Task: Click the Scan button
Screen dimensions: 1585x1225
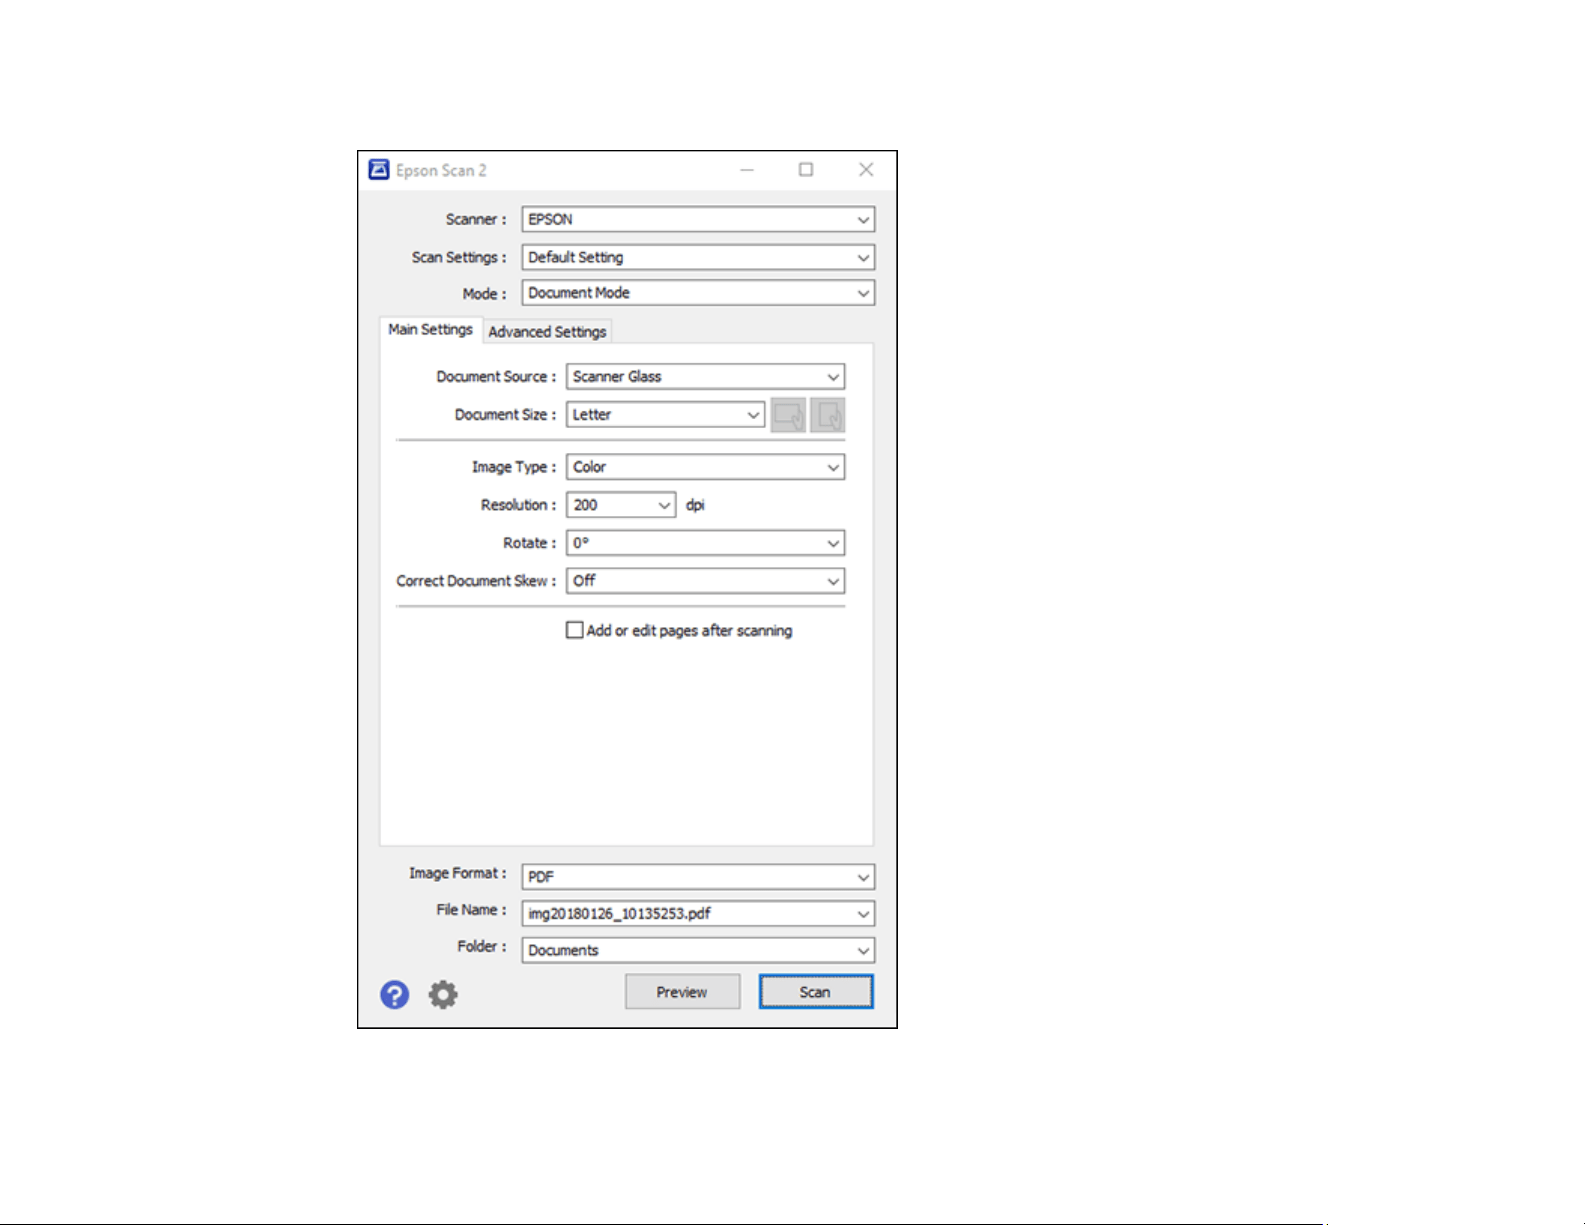Action: 816,992
